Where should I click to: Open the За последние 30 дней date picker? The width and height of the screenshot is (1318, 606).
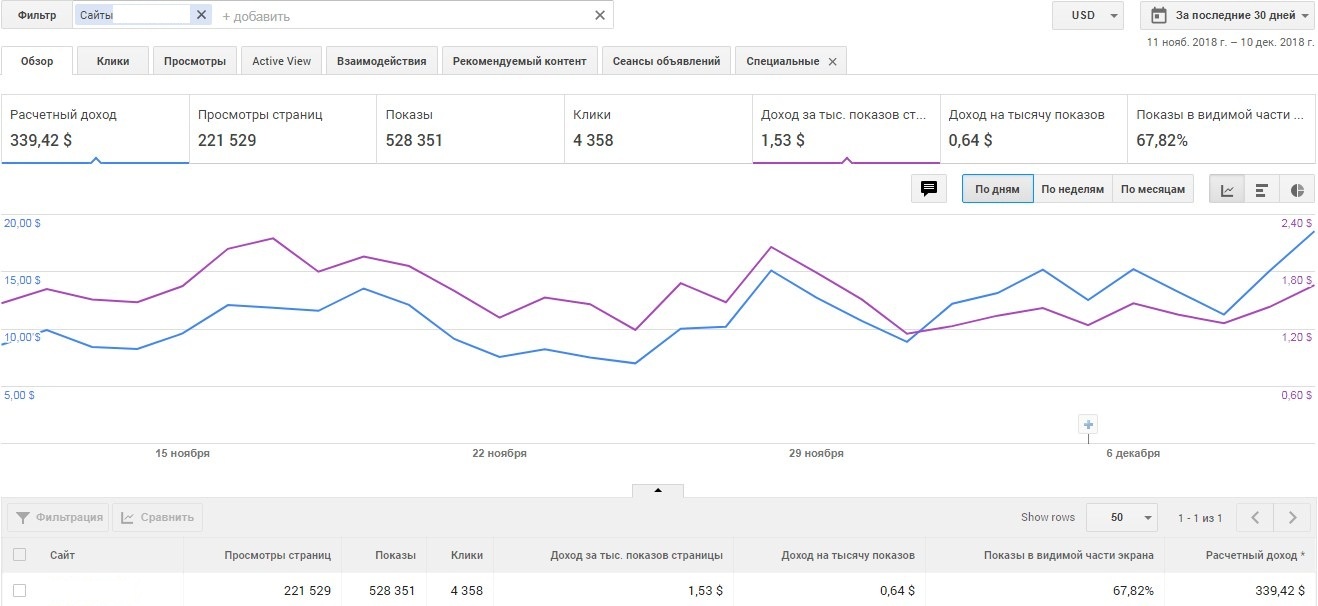(x=1229, y=15)
